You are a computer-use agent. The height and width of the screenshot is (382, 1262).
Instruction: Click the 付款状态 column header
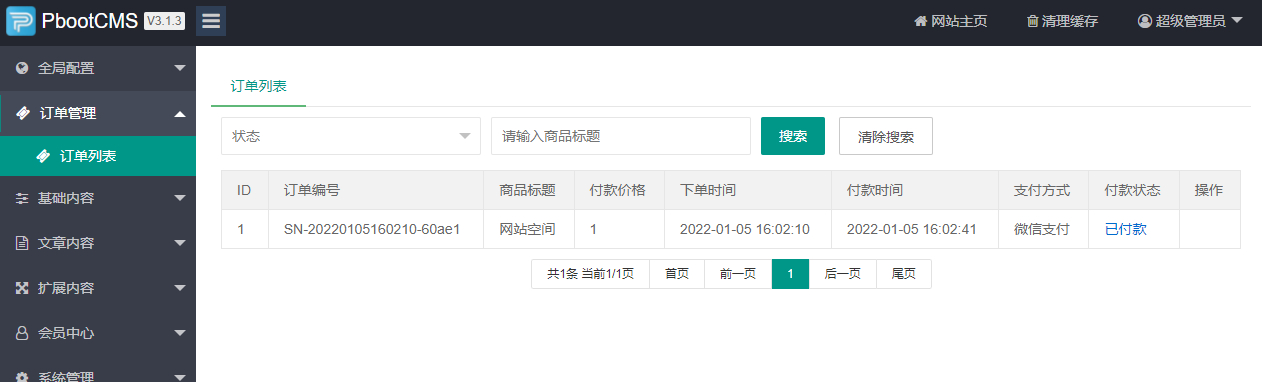(1133, 190)
